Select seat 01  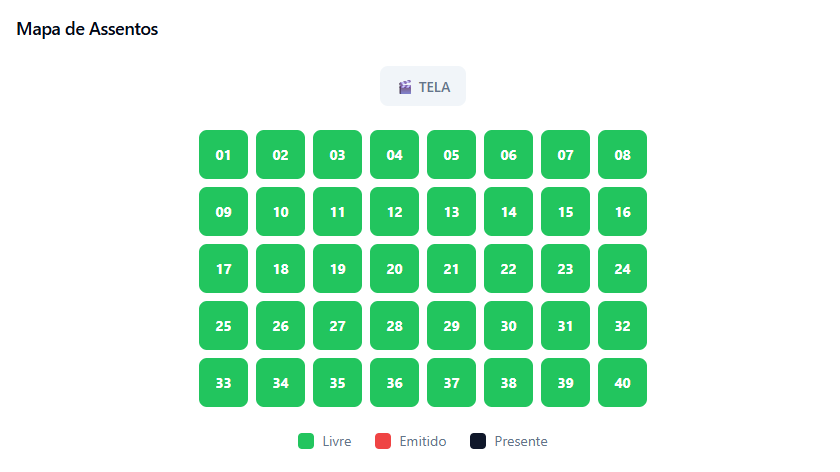(223, 155)
